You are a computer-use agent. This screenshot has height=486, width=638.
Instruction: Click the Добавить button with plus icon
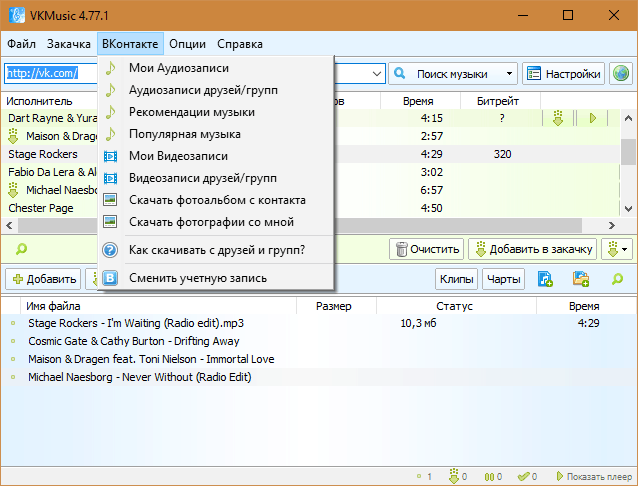tap(43, 279)
